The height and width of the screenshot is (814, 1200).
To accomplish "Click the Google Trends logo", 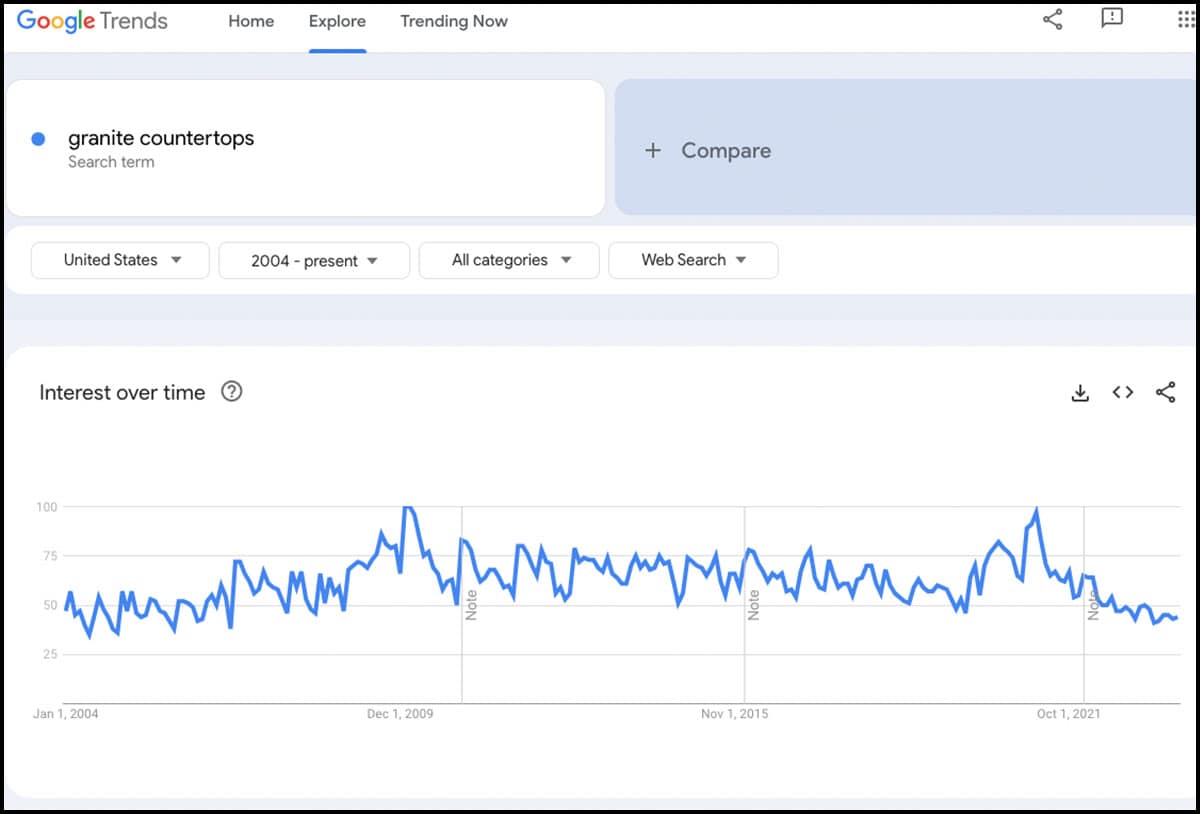I will pyautogui.click(x=92, y=22).
